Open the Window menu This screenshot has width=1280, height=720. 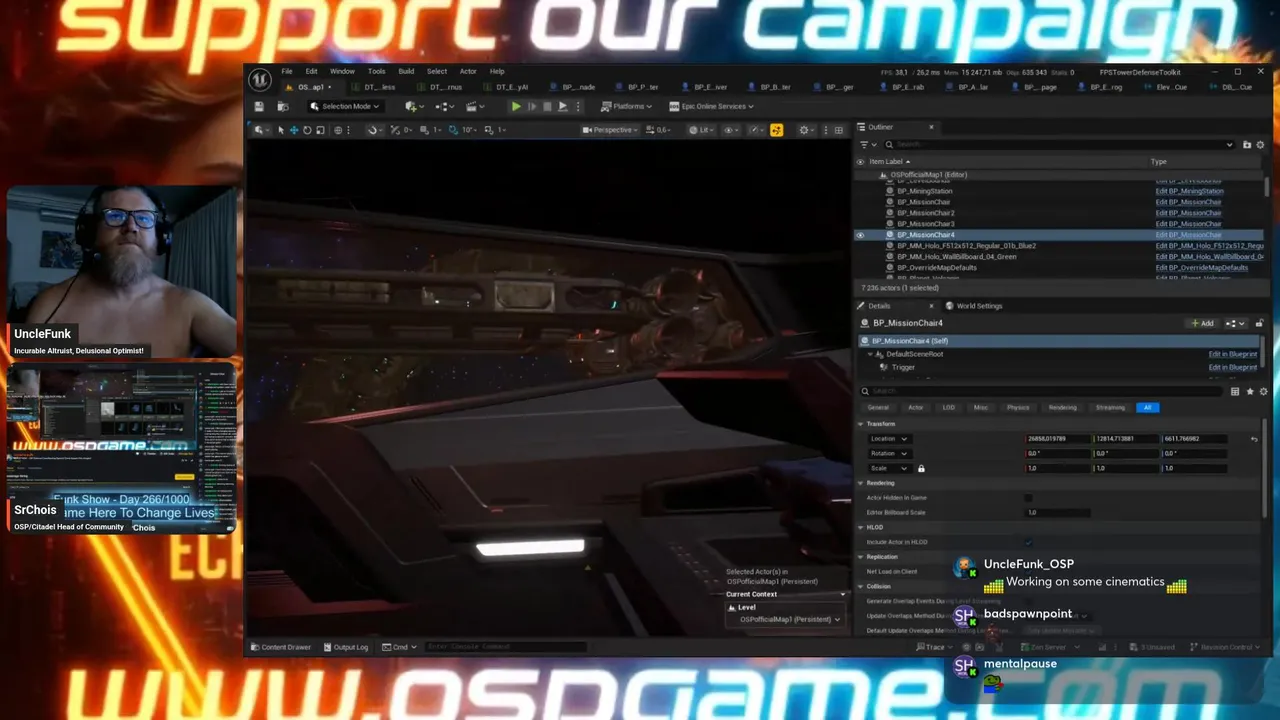342,71
